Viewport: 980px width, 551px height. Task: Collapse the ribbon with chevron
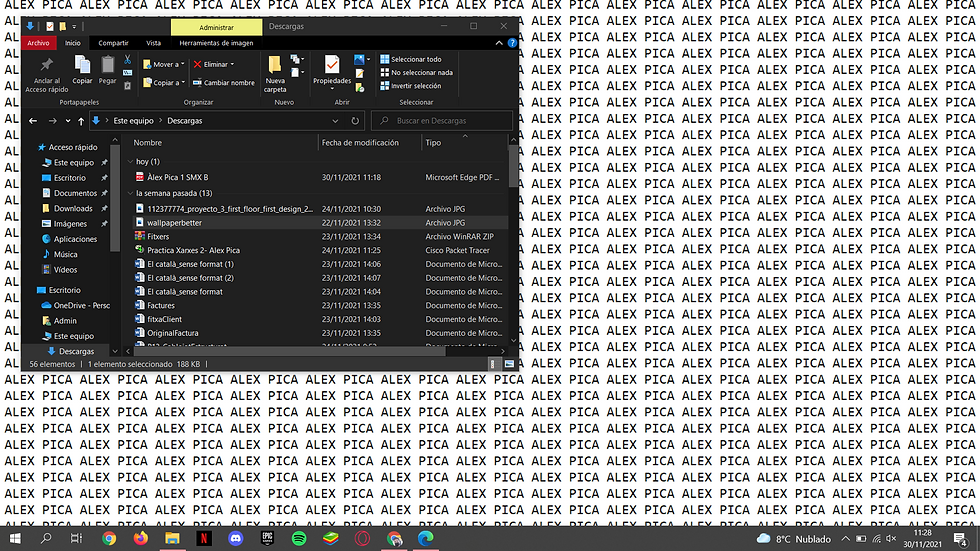[499, 43]
